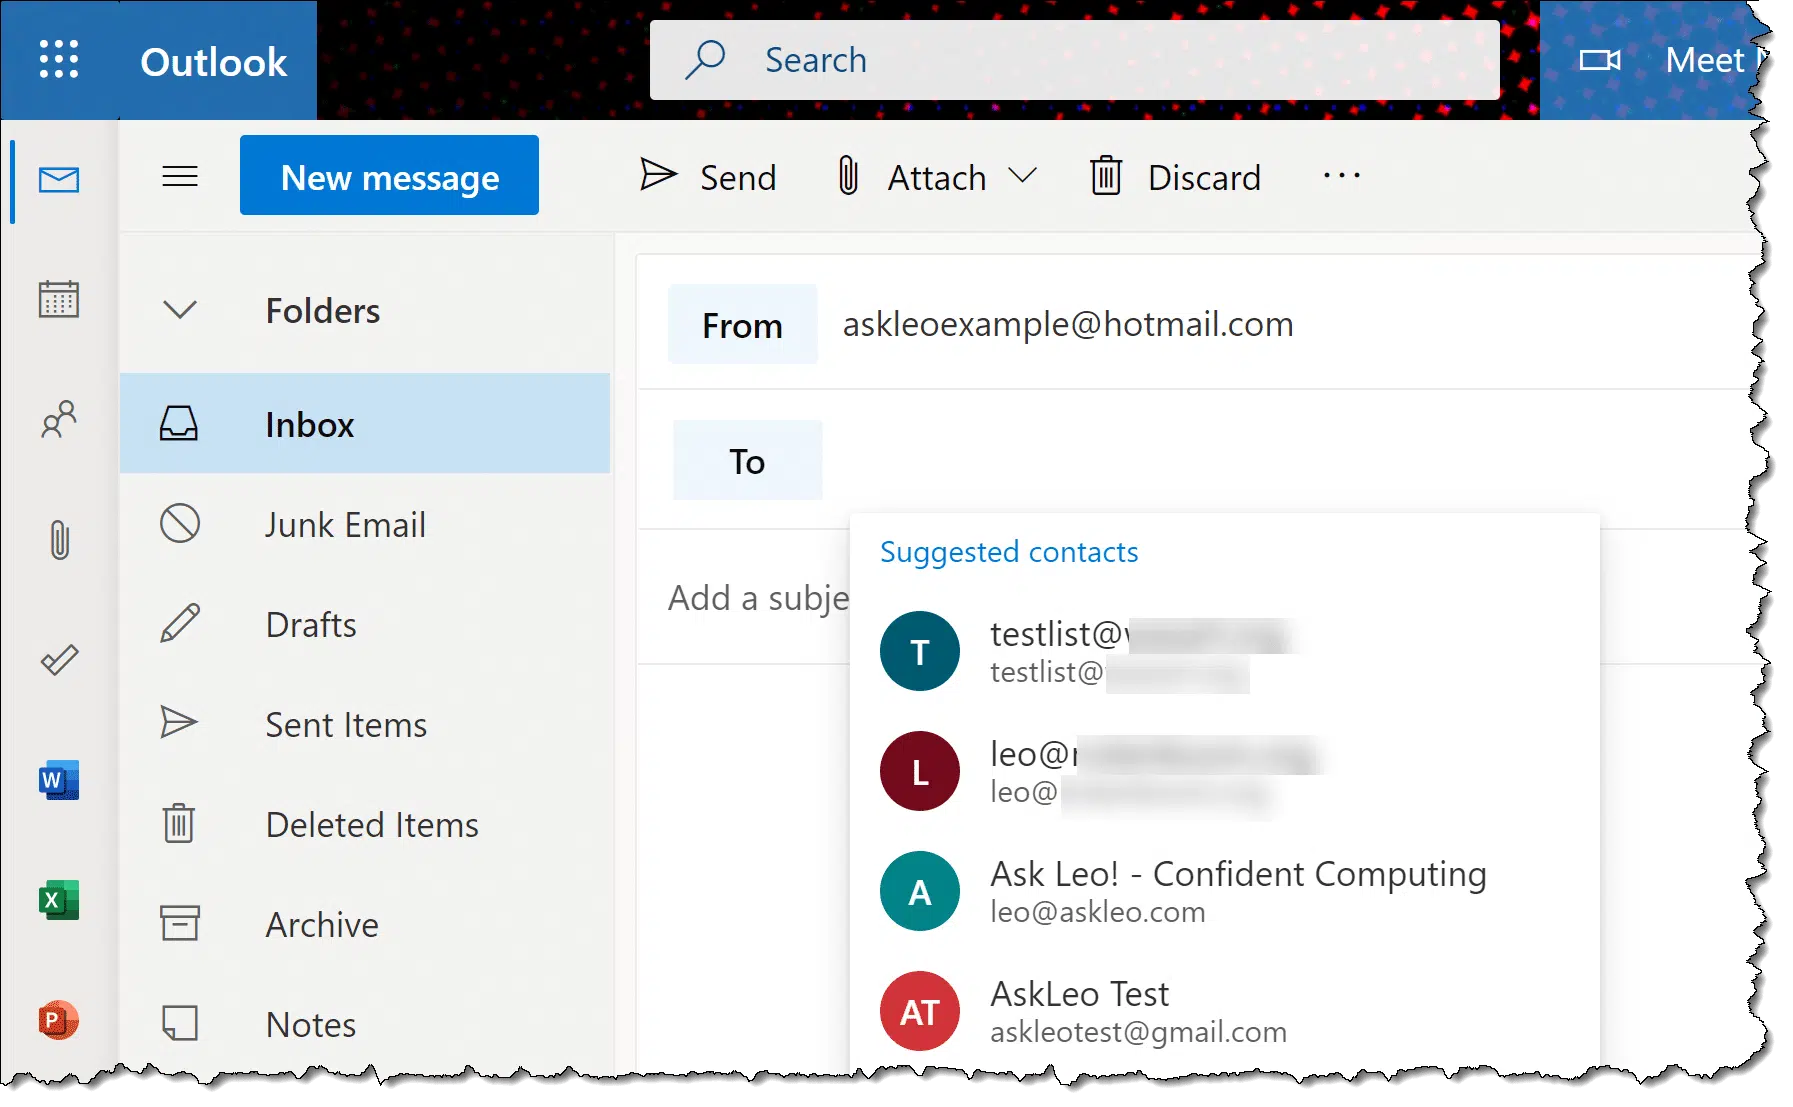Select Ask Leo! - Confident Computing contact
Viewport: 1793px width, 1107px height.
(x=1225, y=892)
